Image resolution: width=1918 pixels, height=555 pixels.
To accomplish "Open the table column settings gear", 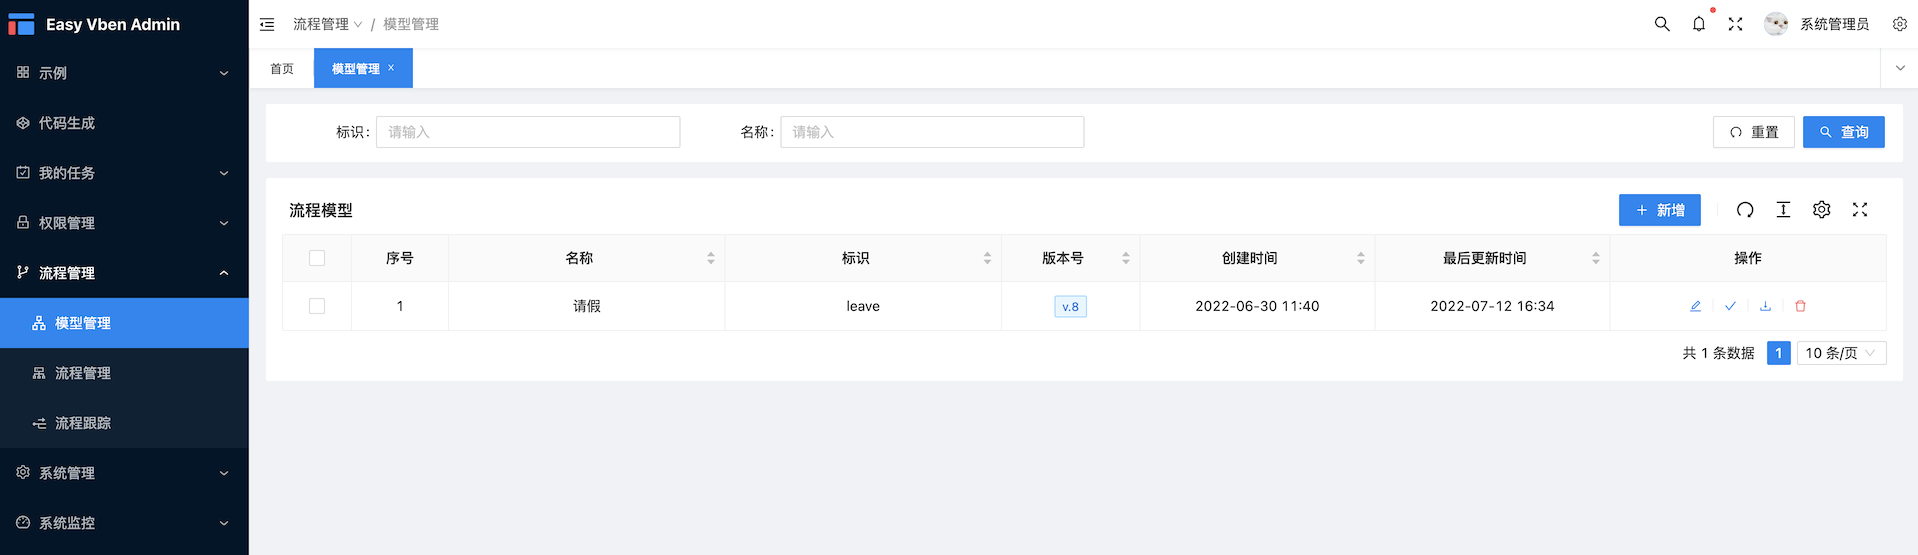I will (x=1822, y=210).
